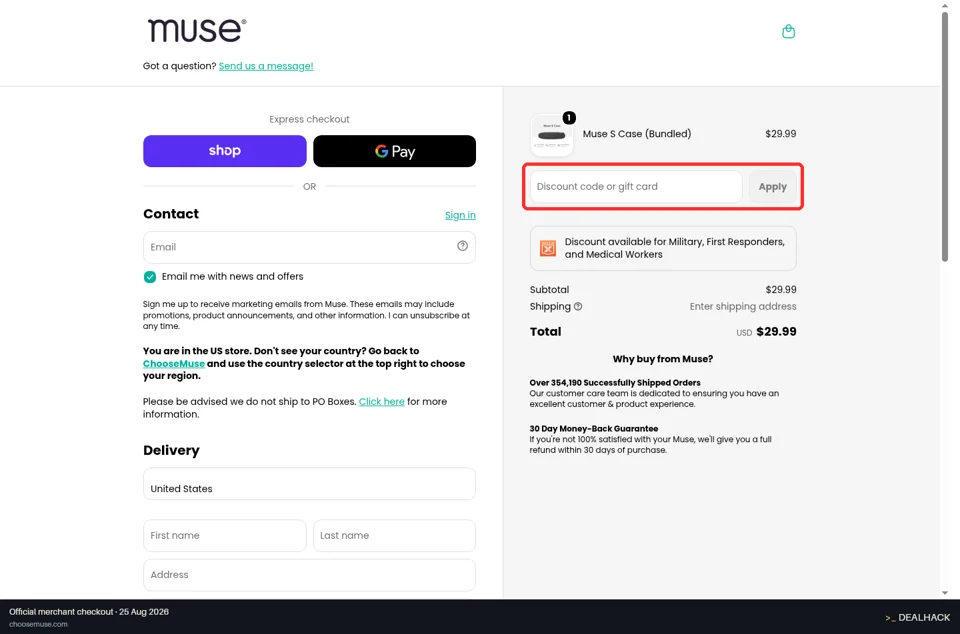Click the Shipping info question icon
Image resolution: width=960 pixels, height=634 pixels.
tap(578, 307)
